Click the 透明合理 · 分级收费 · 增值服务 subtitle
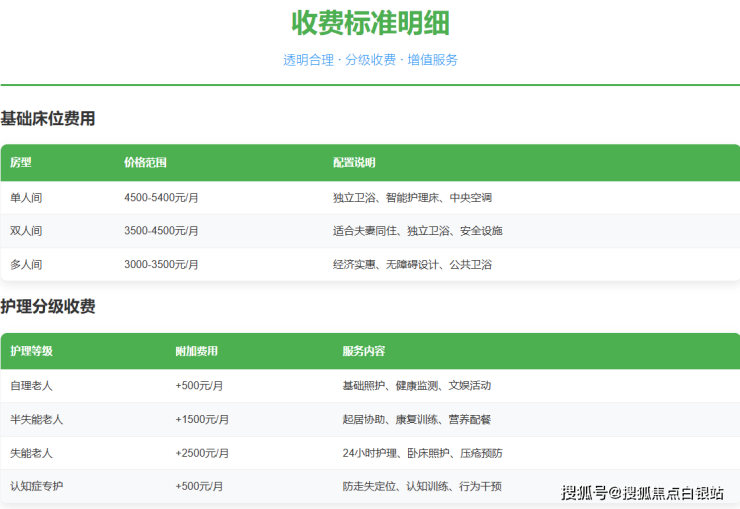The height and width of the screenshot is (509, 740). click(x=370, y=60)
